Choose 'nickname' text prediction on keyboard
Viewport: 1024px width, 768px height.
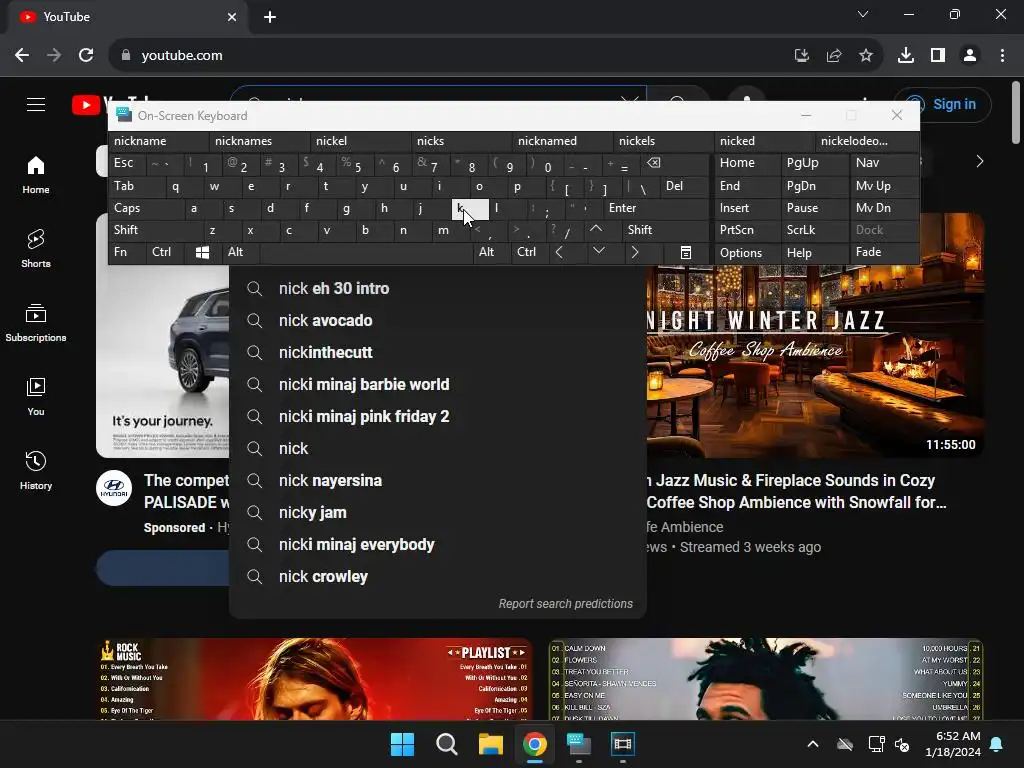point(159,141)
